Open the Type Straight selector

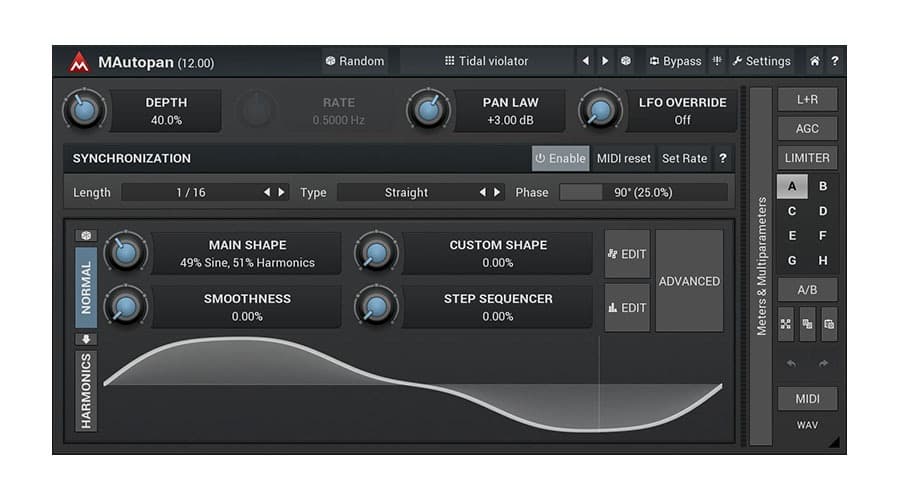coord(421,192)
